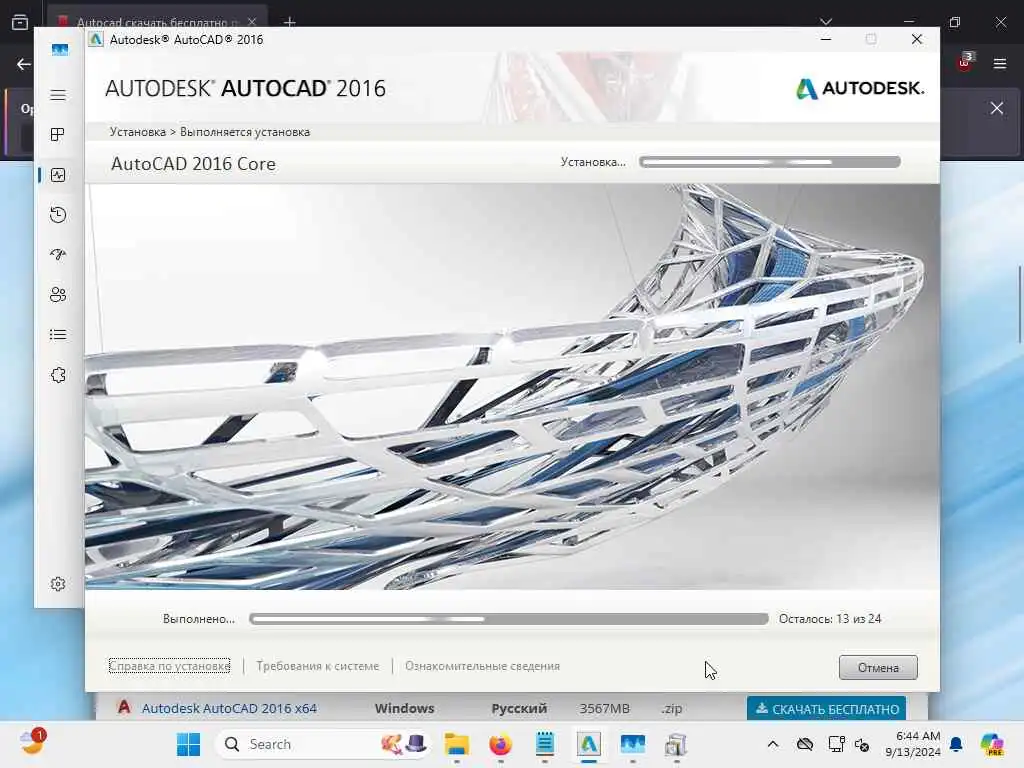Viewport: 1024px width, 768px height.
Task: Open Processes page in Task Manager sidebar
Action: 58,135
